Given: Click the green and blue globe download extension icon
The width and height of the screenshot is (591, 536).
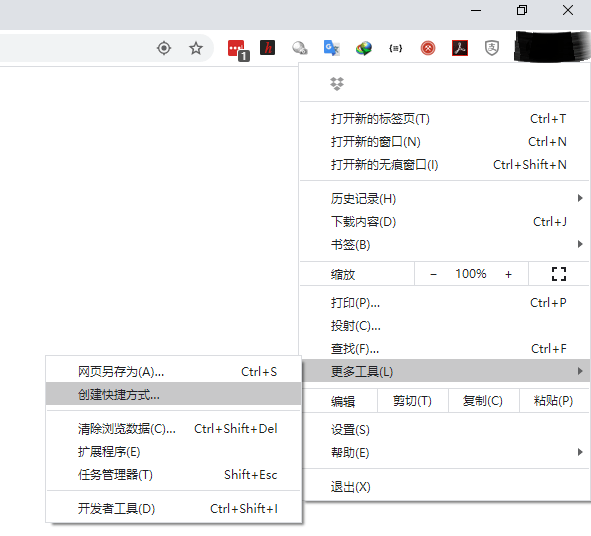Looking at the screenshot, I should point(364,48).
